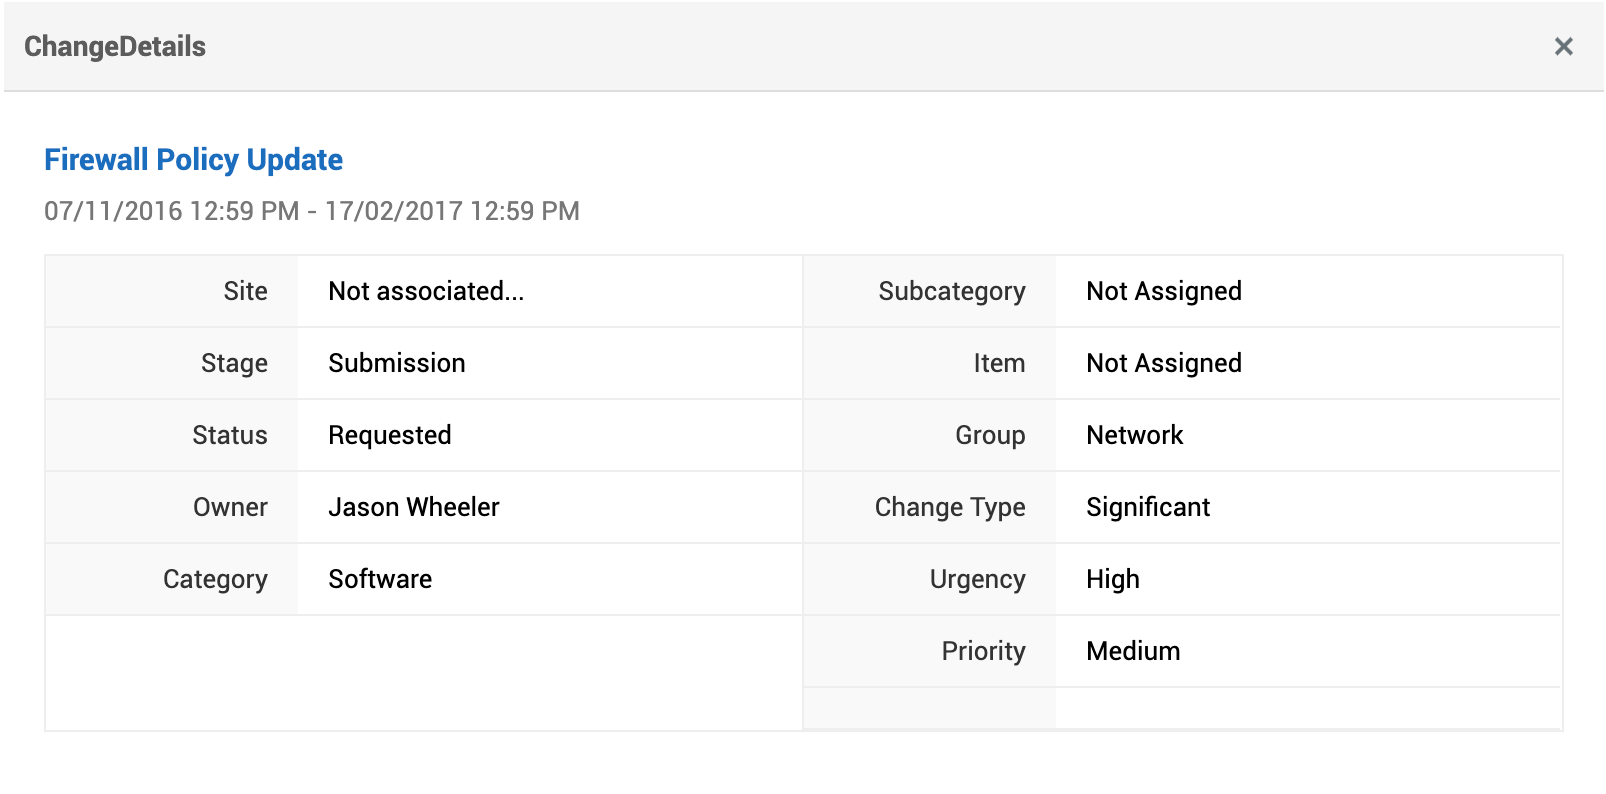Click the Group value Network
Viewport: 1606px width, 794px height.
[1135, 435]
